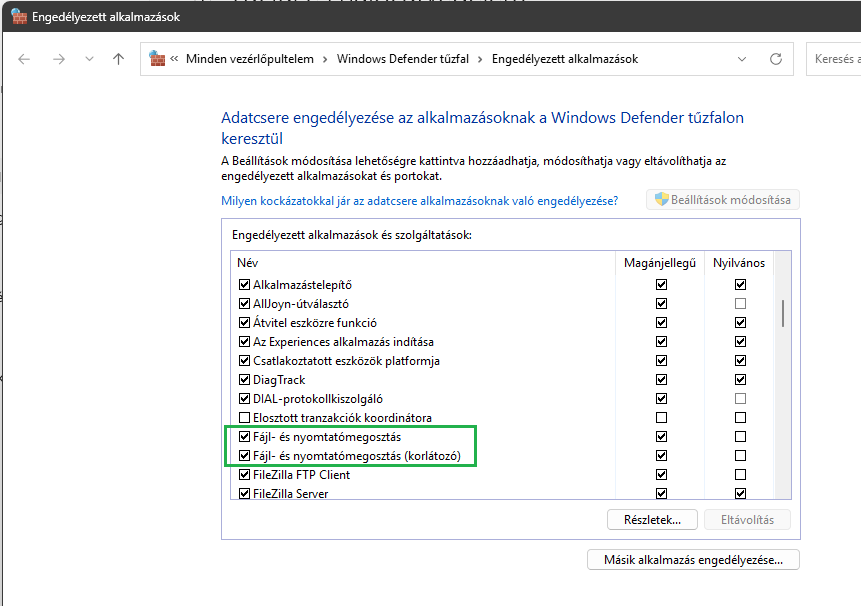Image resolution: width=861 pixels, height=606 pixels.
Task: Click Részletek... button
Action: click(x=652, y=520)
